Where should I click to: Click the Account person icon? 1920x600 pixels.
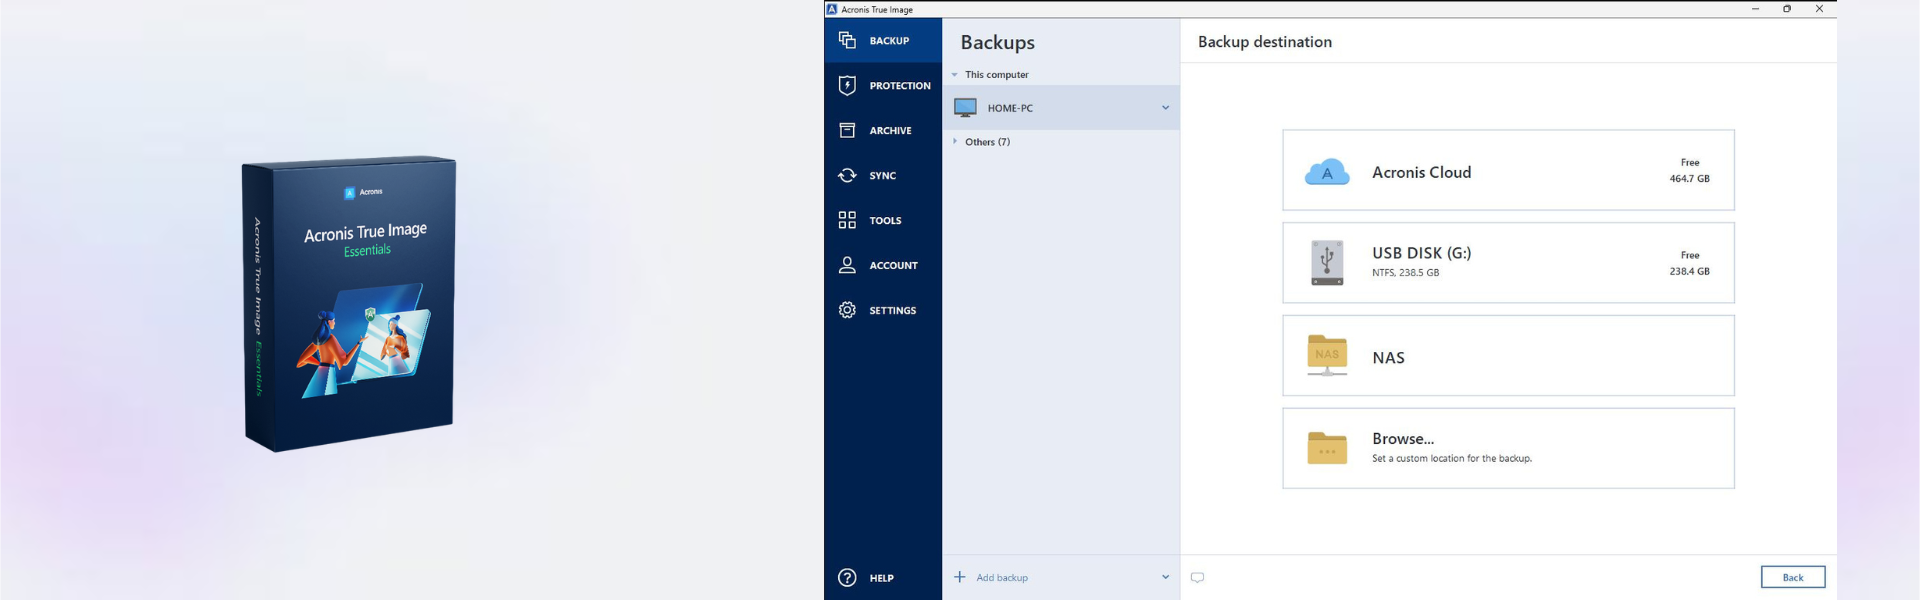(x=847, y=265)
